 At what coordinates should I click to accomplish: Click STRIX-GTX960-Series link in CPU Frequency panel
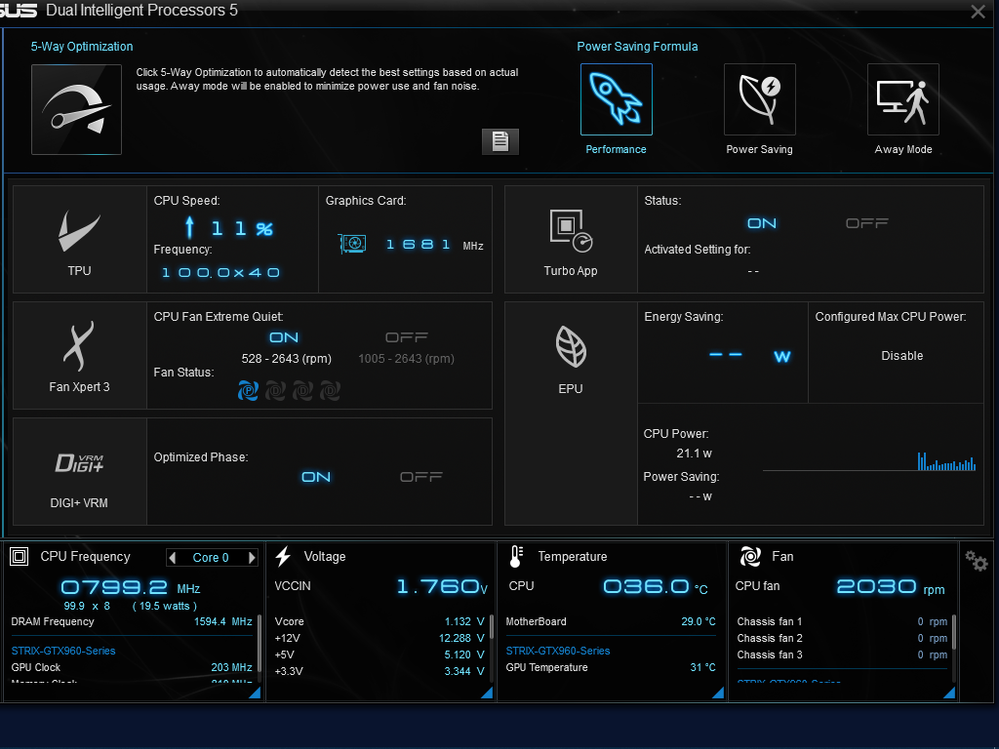coord(63,651)
